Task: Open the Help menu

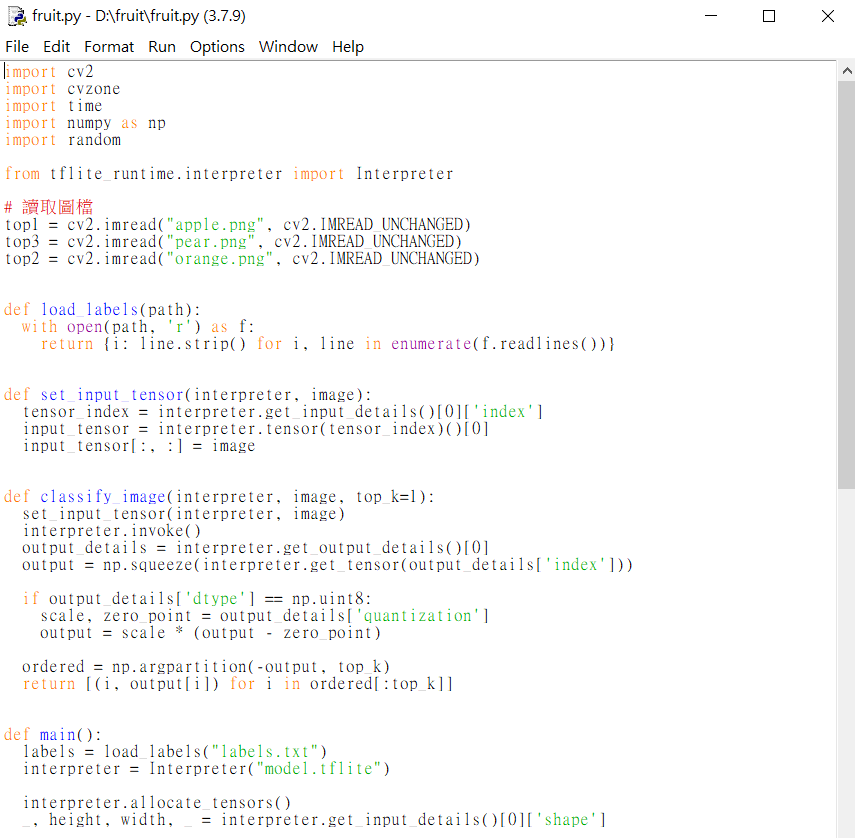Action: (348, 47)
